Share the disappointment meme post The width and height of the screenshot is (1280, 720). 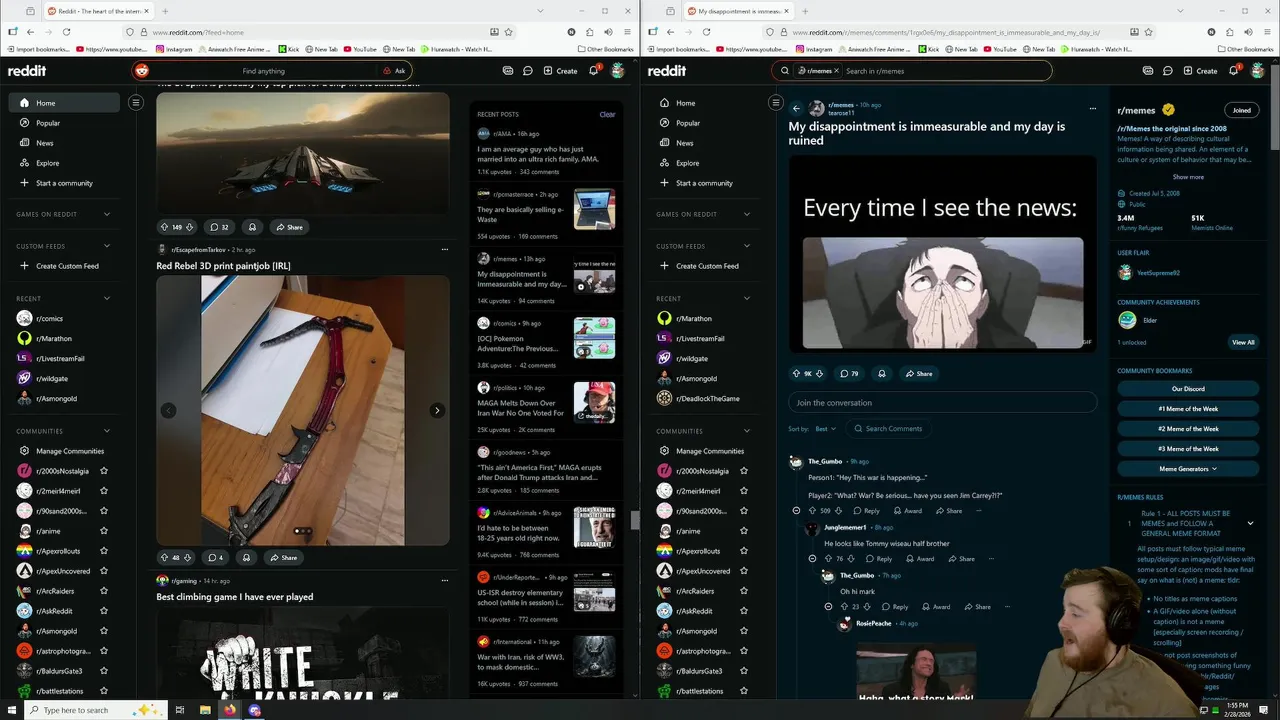(x=918, y=373)
